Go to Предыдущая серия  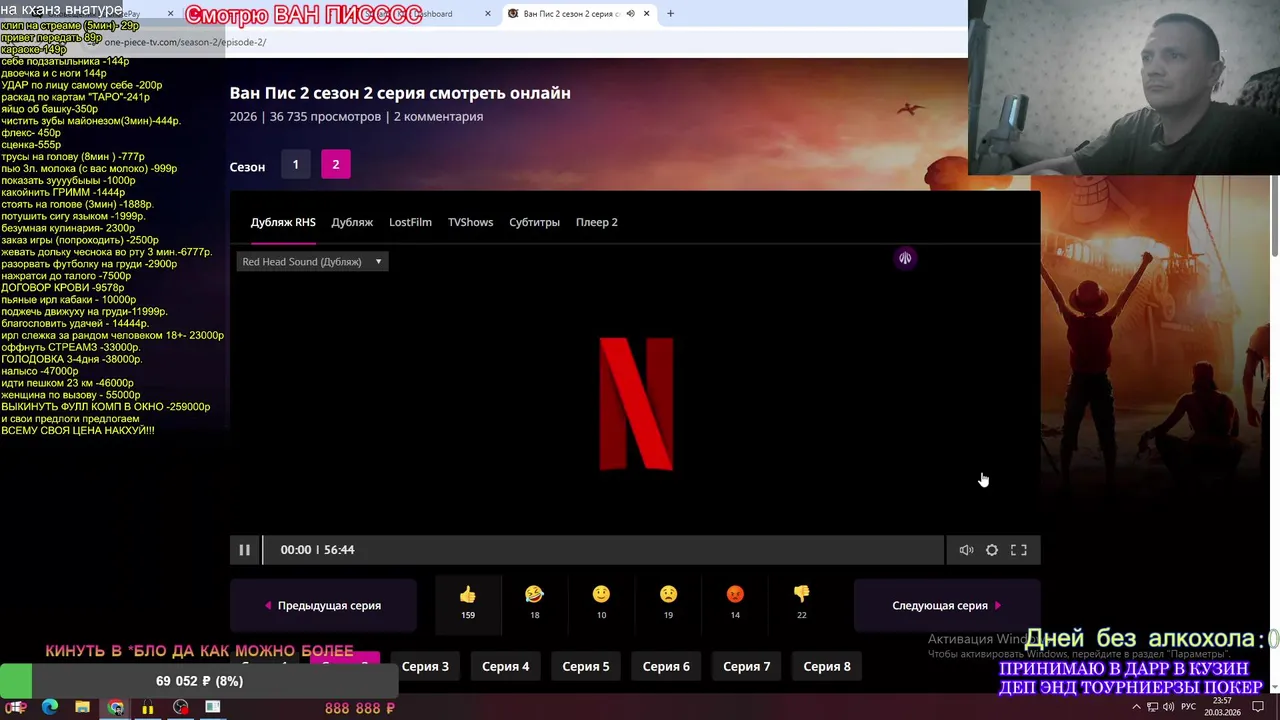[323, 605]
